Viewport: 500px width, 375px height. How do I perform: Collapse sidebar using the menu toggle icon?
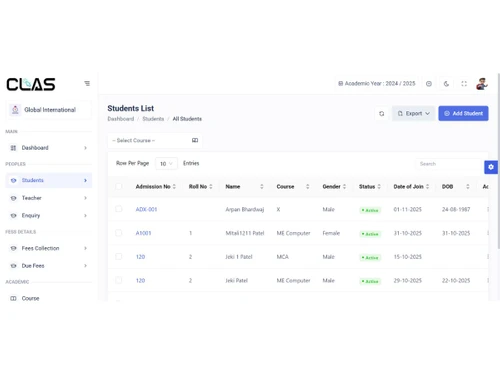click(x=87, y=83)
